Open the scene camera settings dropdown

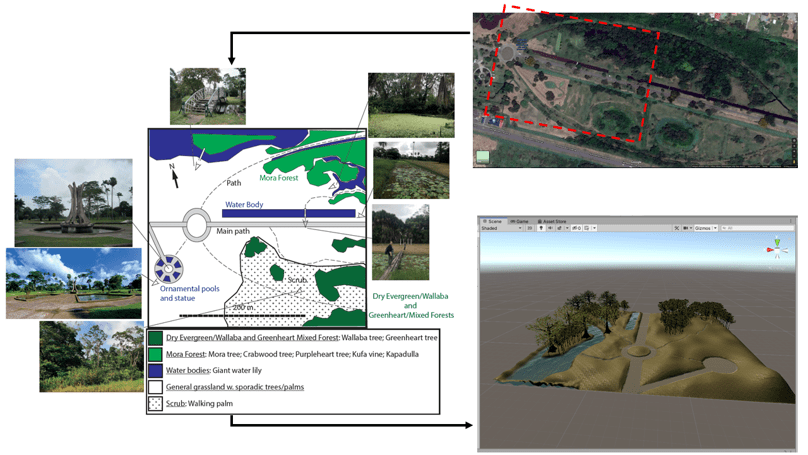[687, 228]
